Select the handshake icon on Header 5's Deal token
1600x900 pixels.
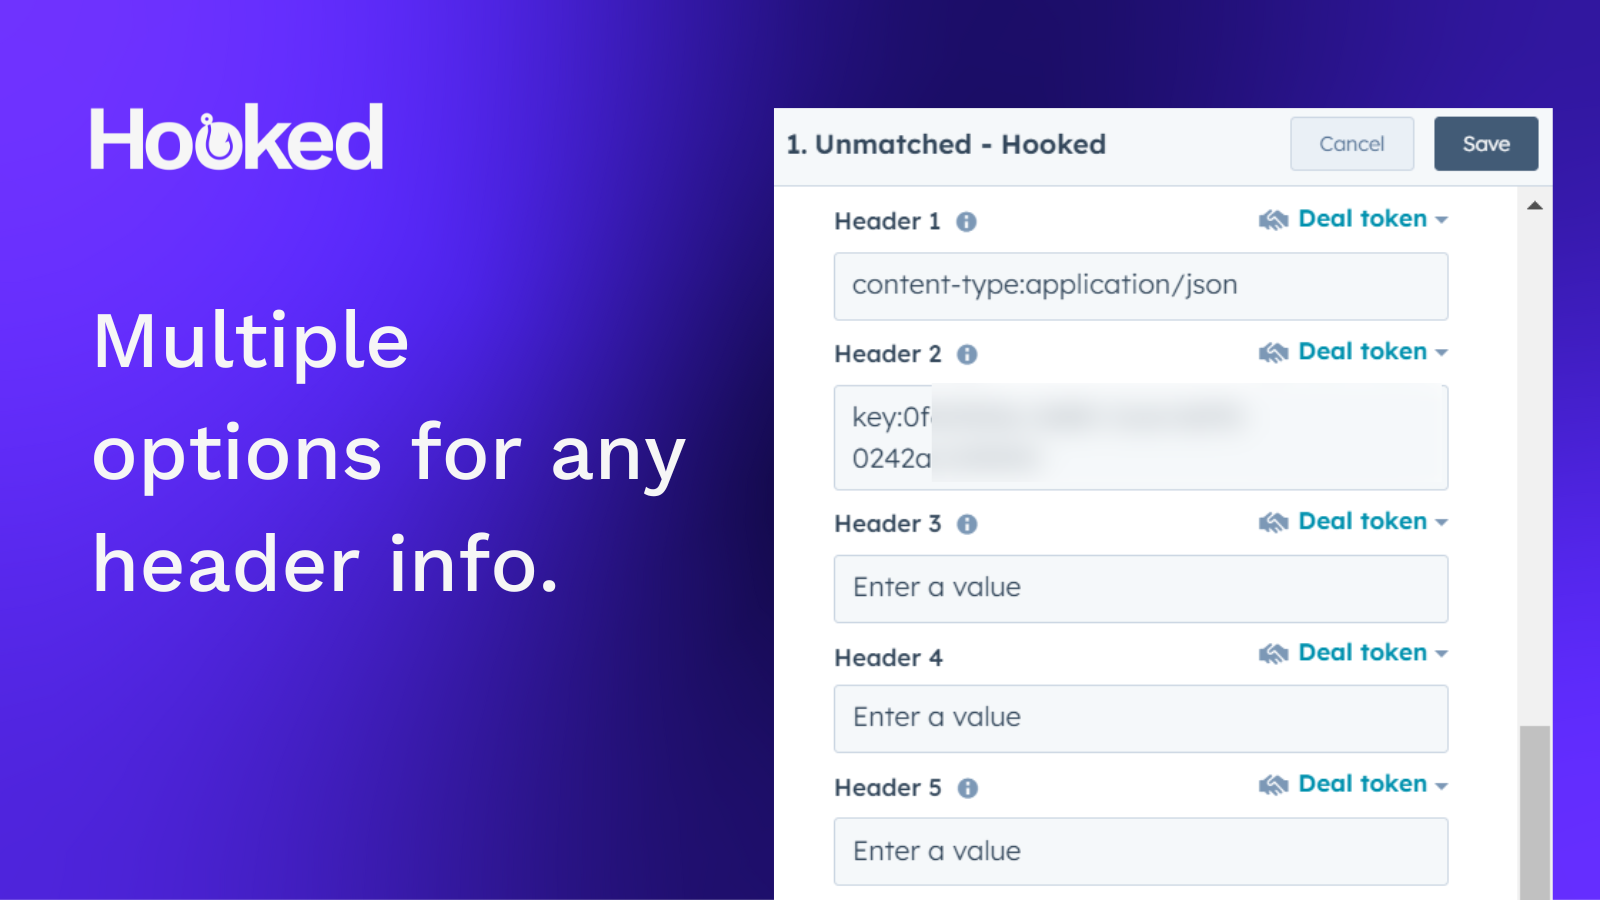tap(1272, 783)
